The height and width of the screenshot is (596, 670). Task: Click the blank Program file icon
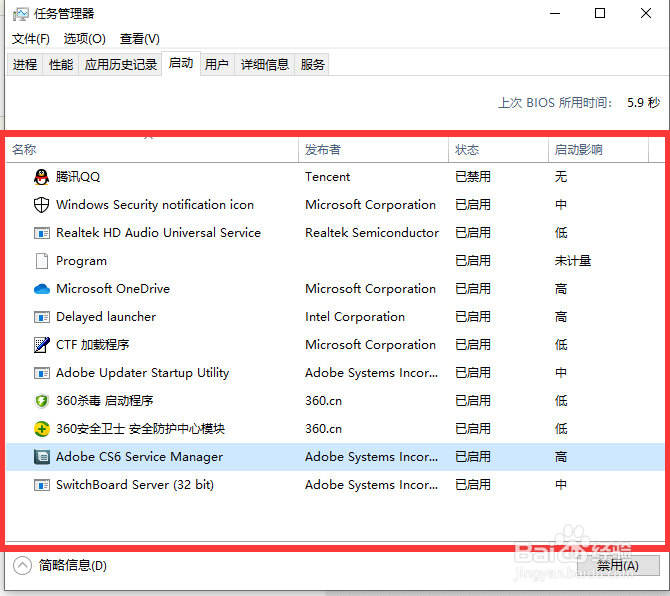coord(41,261)
